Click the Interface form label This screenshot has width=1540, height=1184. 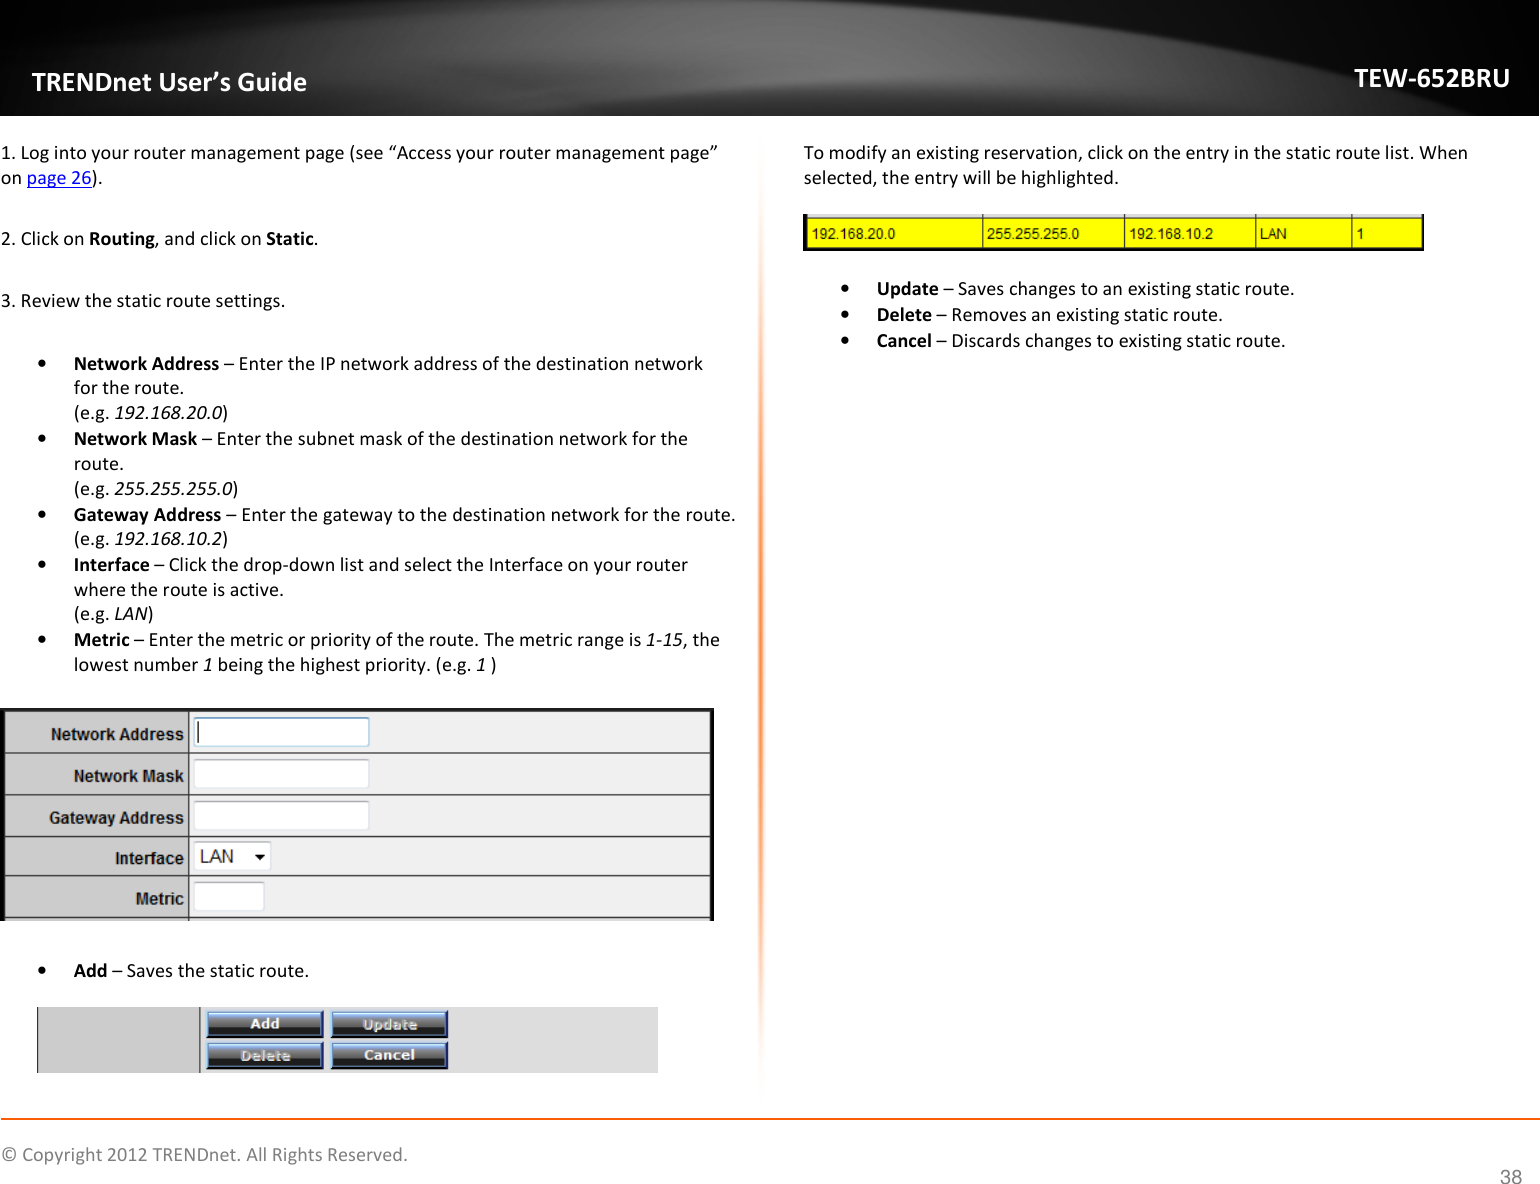(149, 858)
